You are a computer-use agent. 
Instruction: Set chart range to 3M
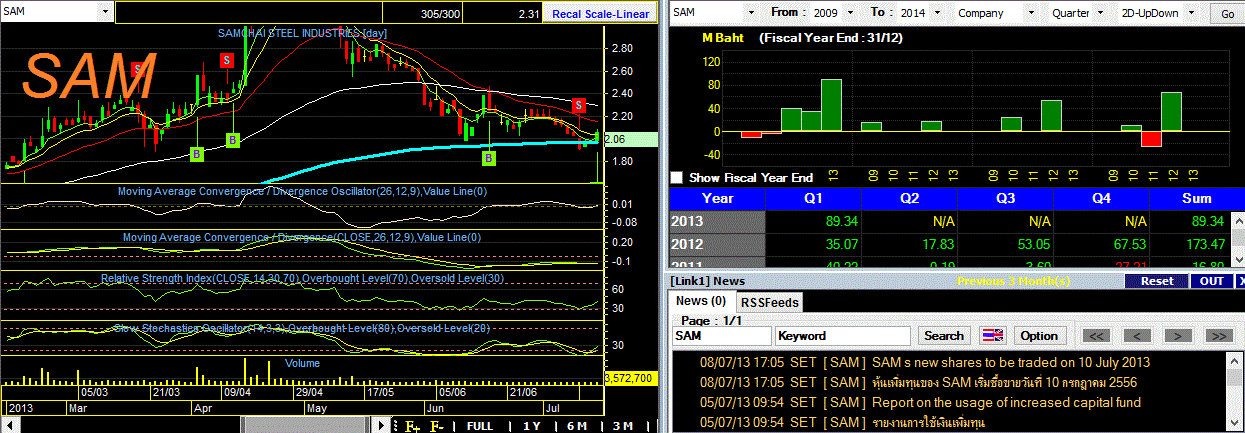point(622,426)
